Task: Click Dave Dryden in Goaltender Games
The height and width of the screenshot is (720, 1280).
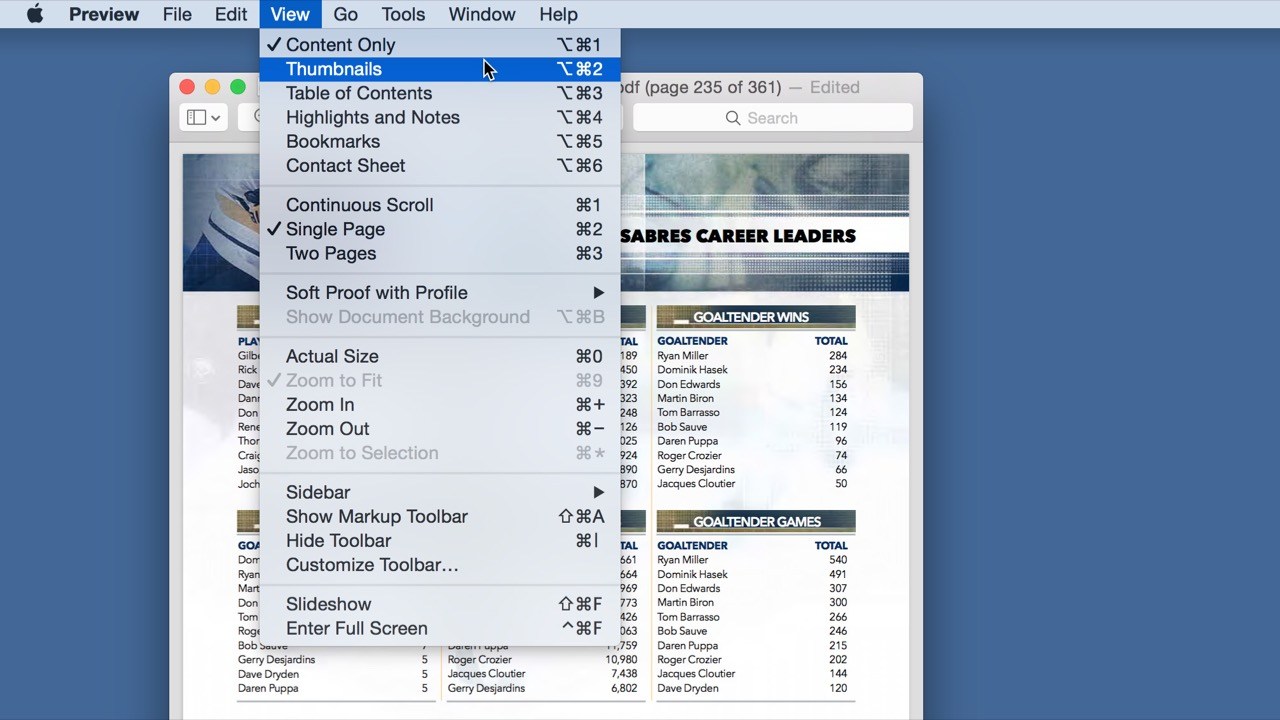Action: click(x=687, y=688)
